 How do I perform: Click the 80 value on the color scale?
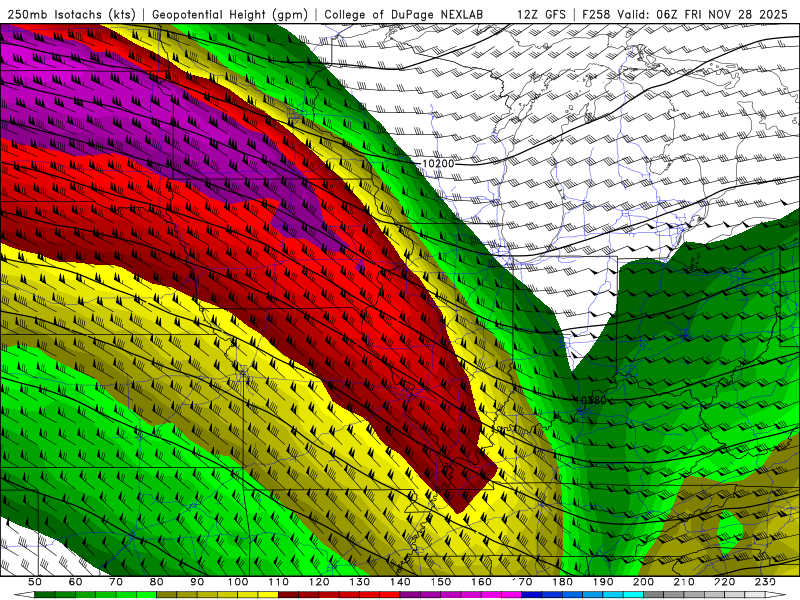(156, 582)
